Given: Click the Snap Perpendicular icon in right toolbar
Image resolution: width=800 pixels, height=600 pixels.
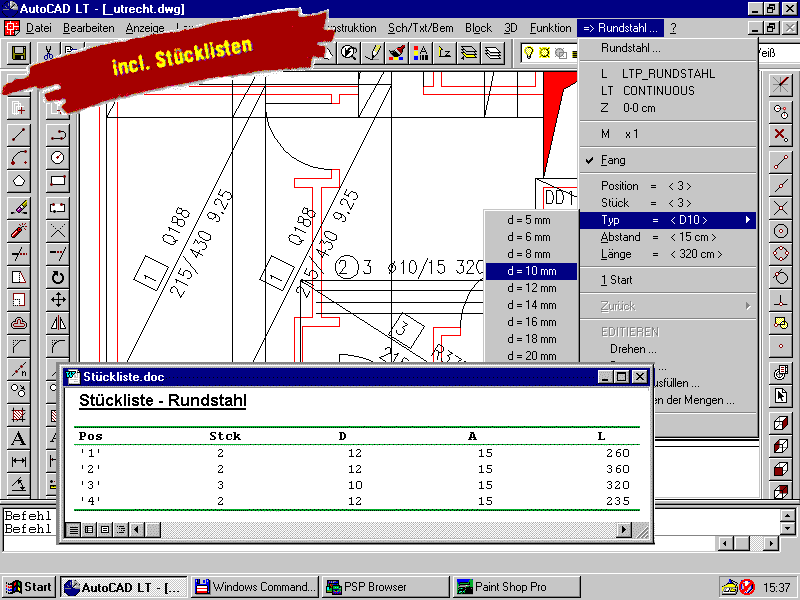Looking at the screenshot, I should [x=781, y=301].
